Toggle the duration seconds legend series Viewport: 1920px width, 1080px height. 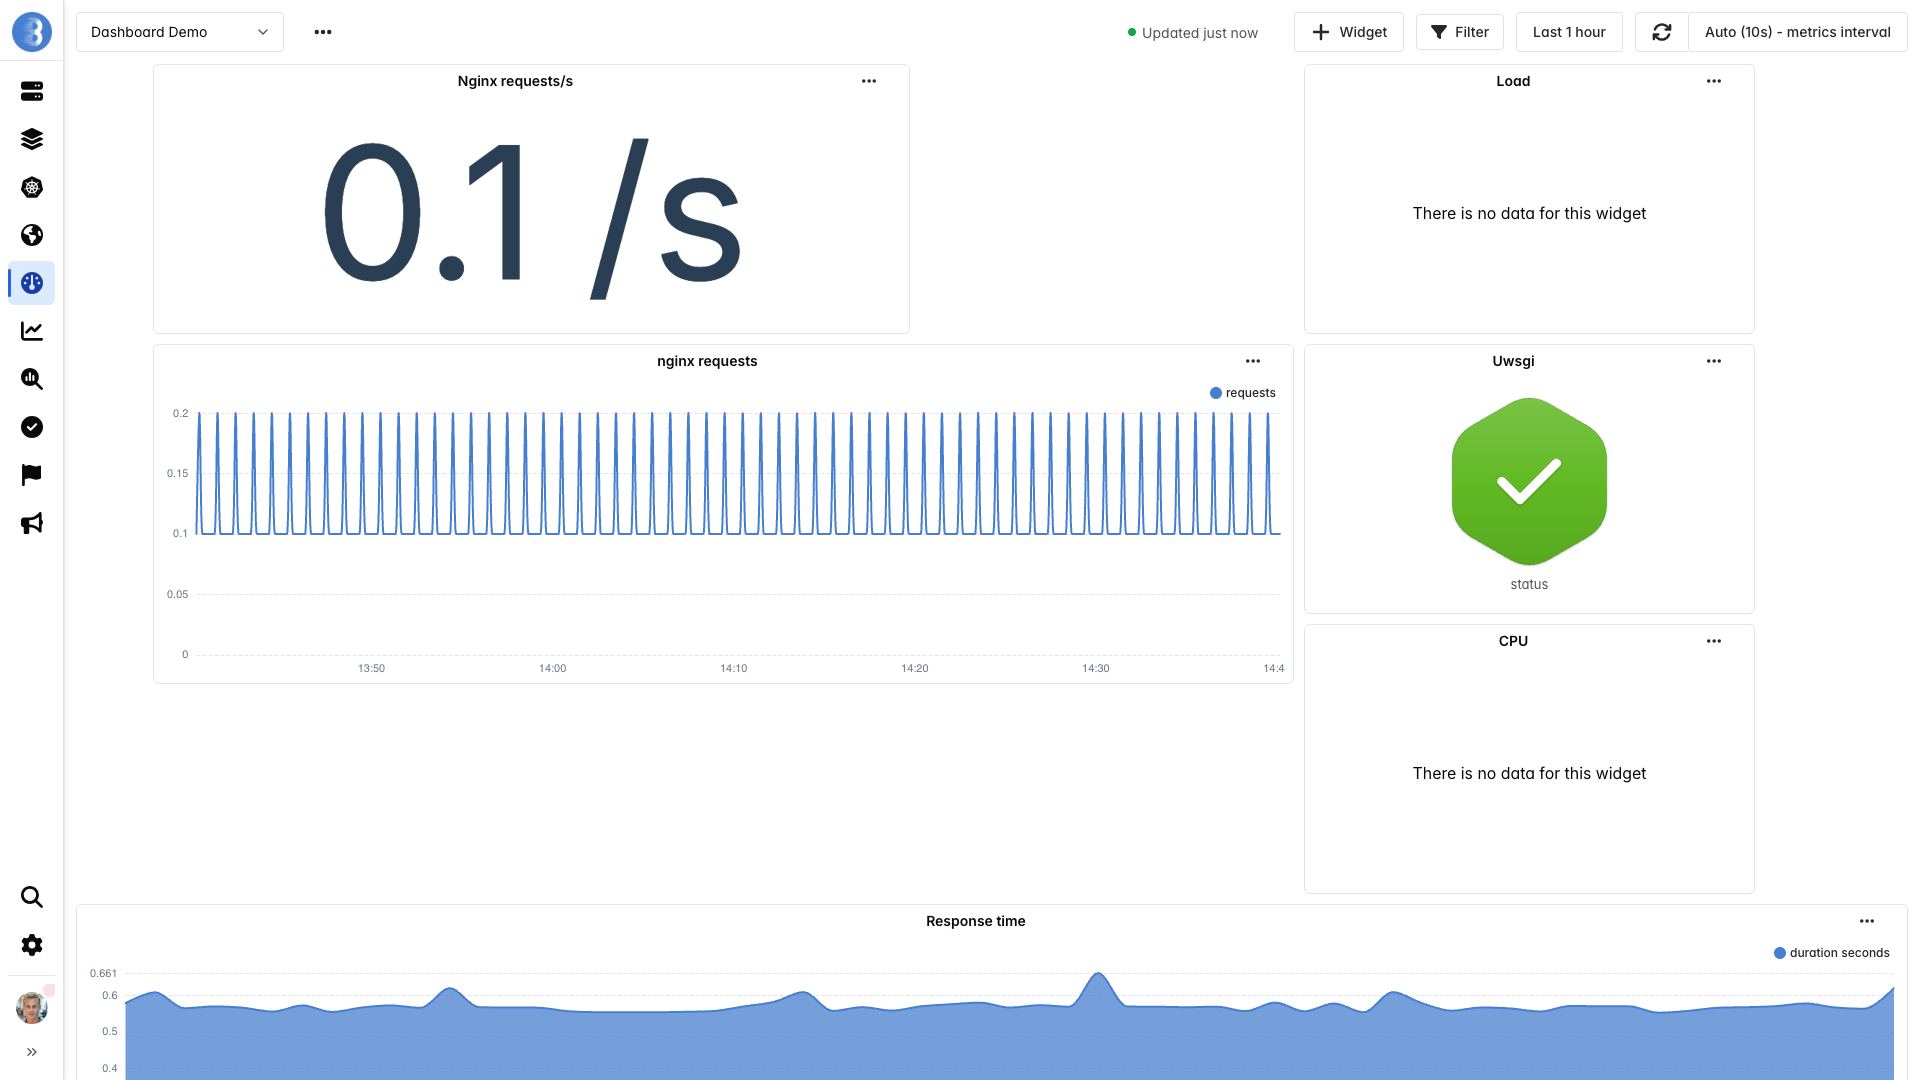(x=1832, y=953)
